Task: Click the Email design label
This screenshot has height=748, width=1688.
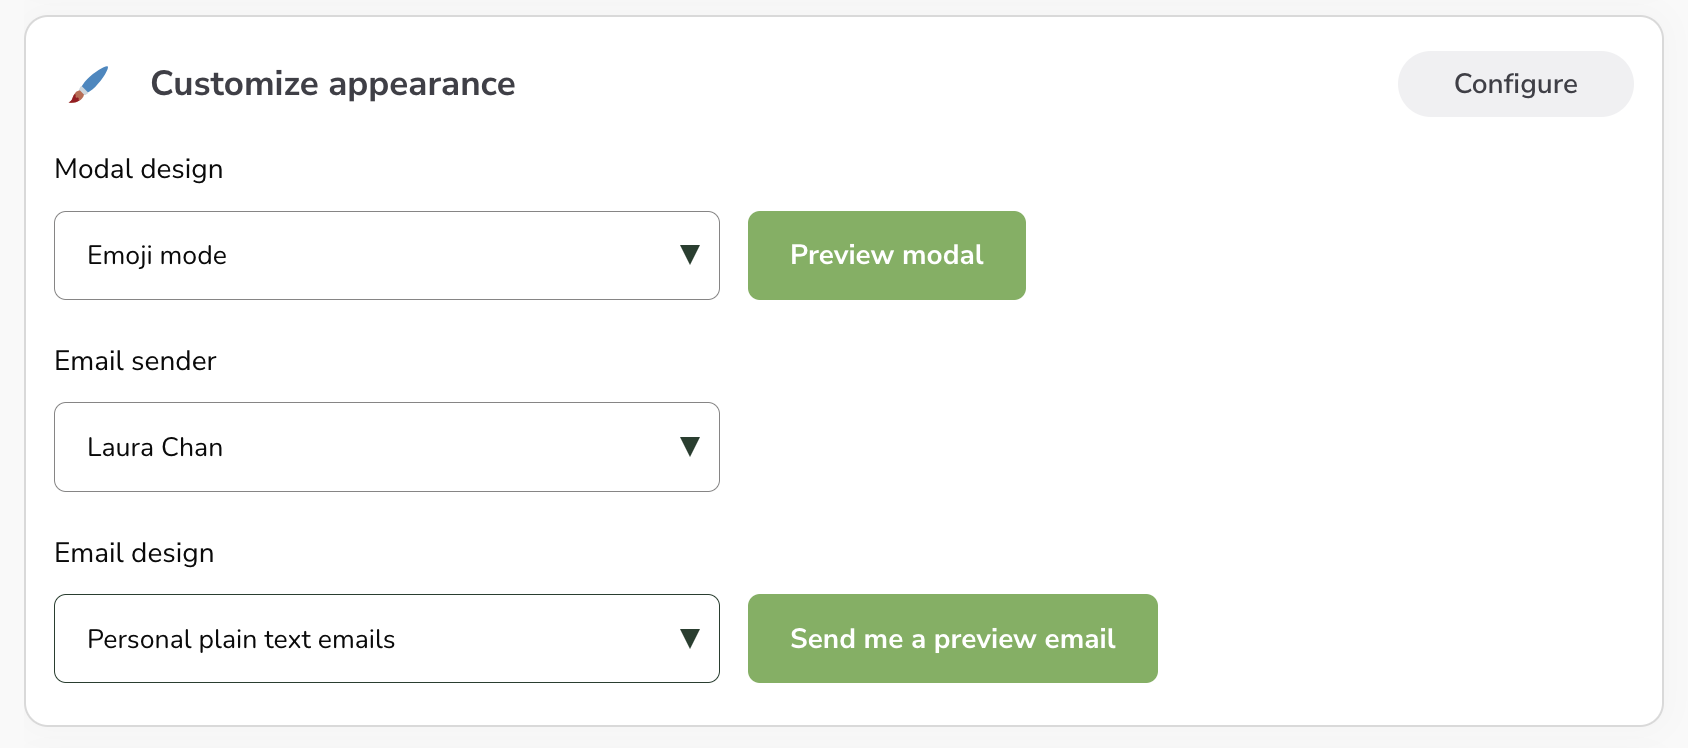Action: pyautogui.click(x=134, y=553)
